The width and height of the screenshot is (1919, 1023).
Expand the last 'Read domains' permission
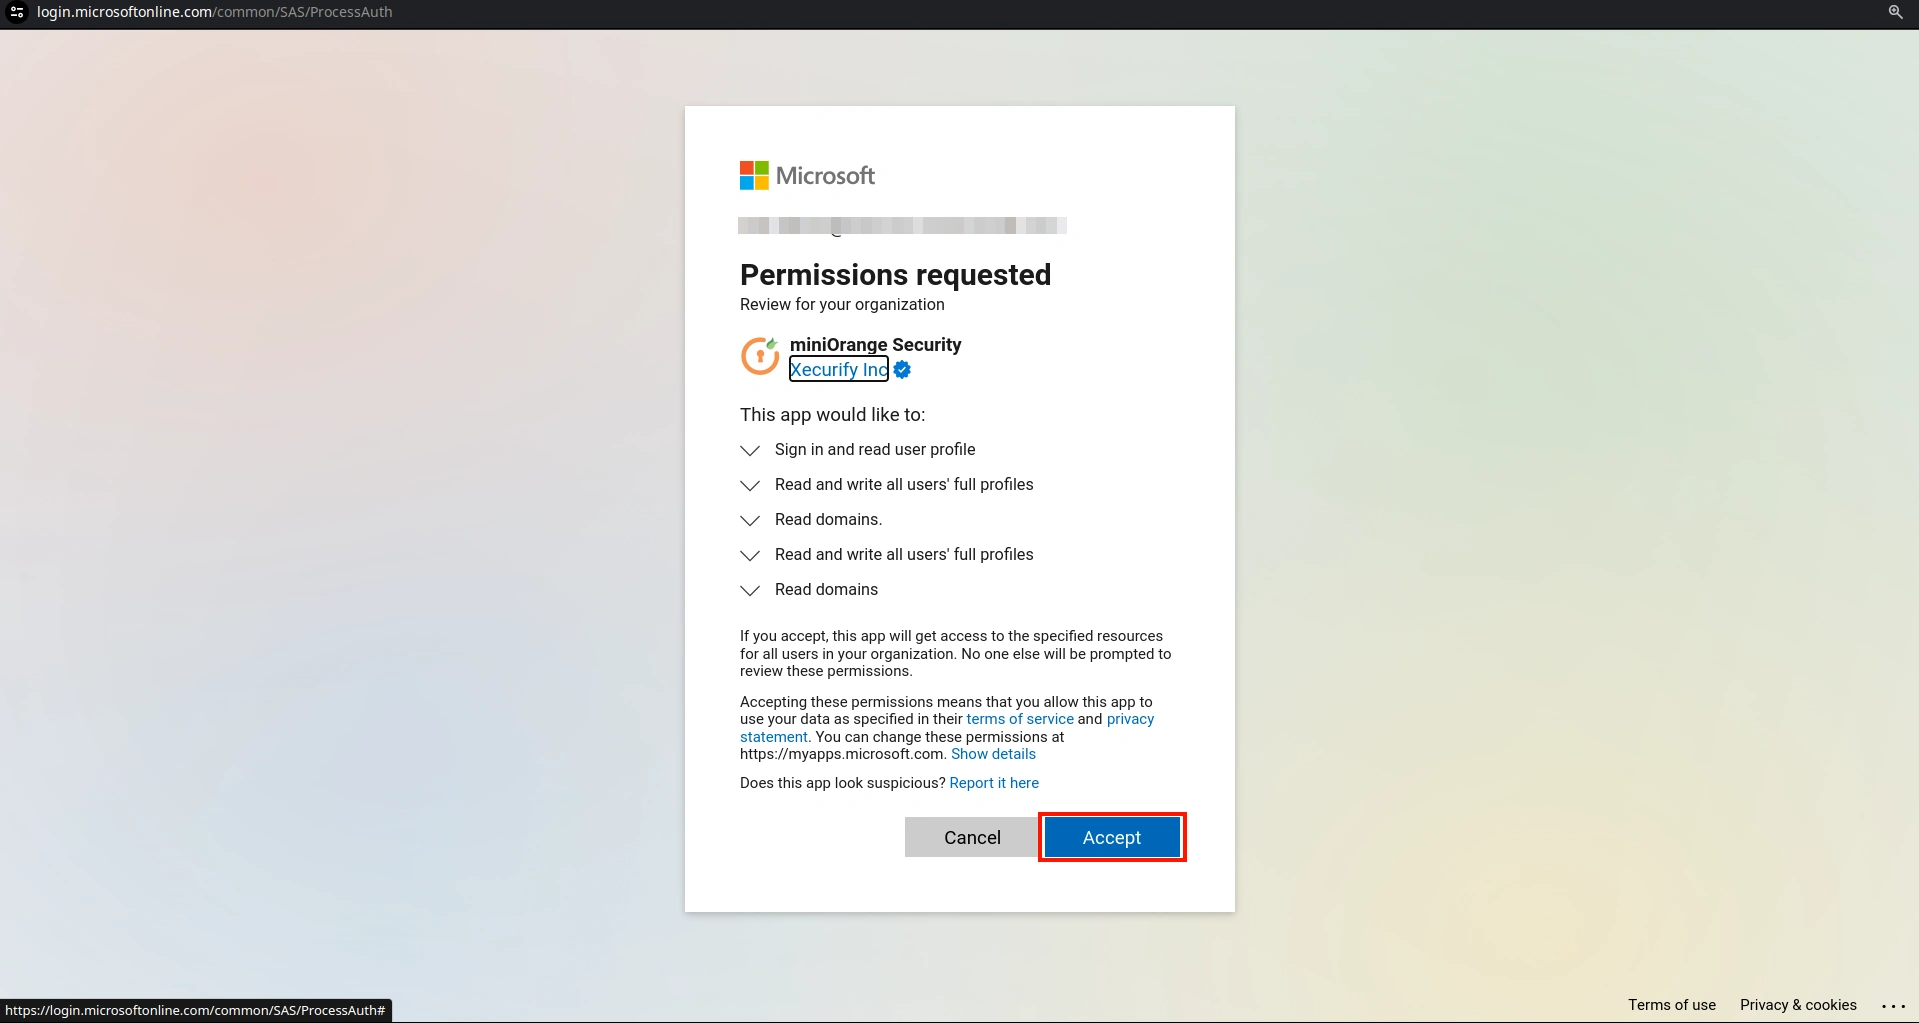tap(750, 591)
